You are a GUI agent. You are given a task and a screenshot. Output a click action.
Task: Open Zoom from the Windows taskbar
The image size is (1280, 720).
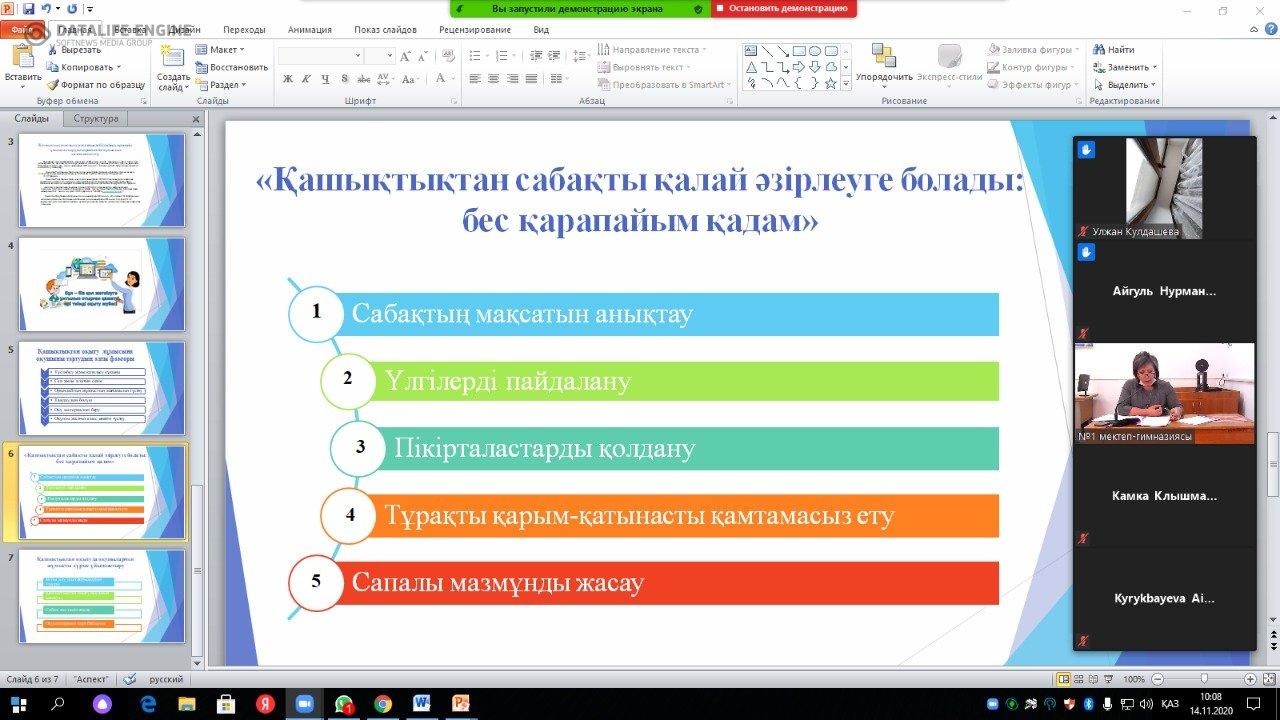(x=304, y=704)
